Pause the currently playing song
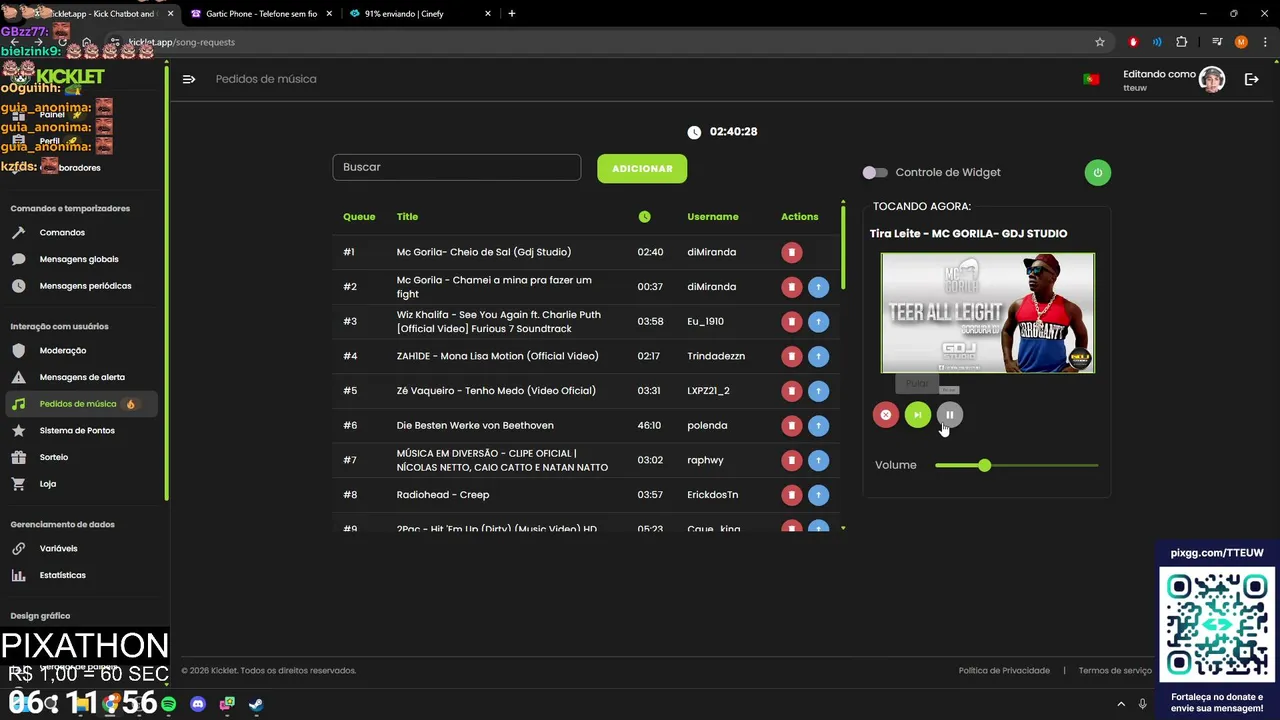 pos(949,414)
